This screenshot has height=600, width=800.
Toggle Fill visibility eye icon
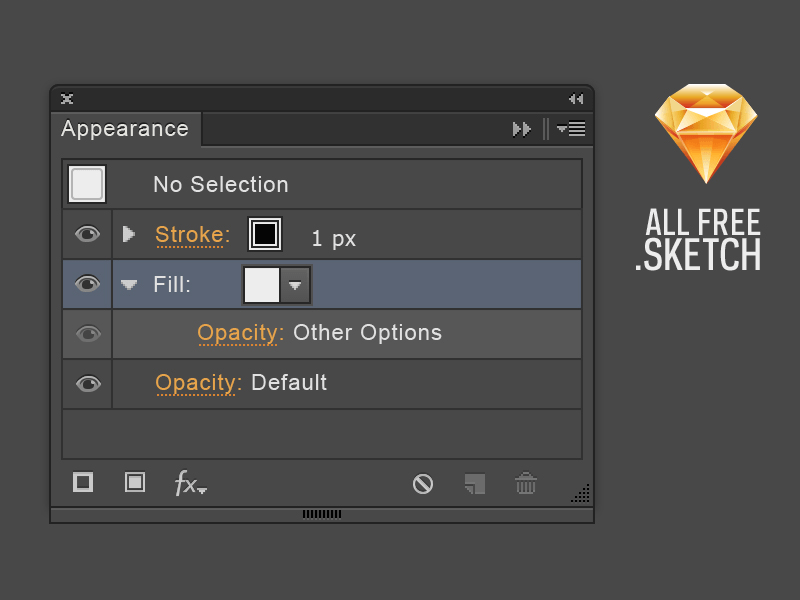coord(87,284)
